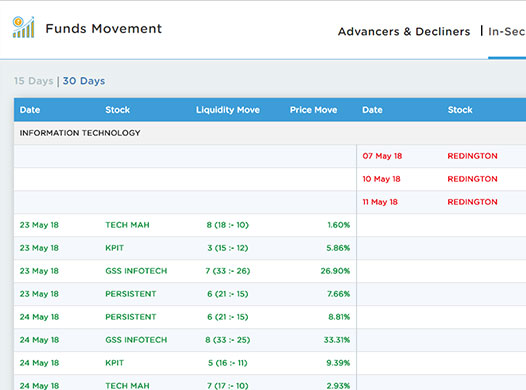
Task: Click the 2.93% price move value
Action: [x=338, y=386]
